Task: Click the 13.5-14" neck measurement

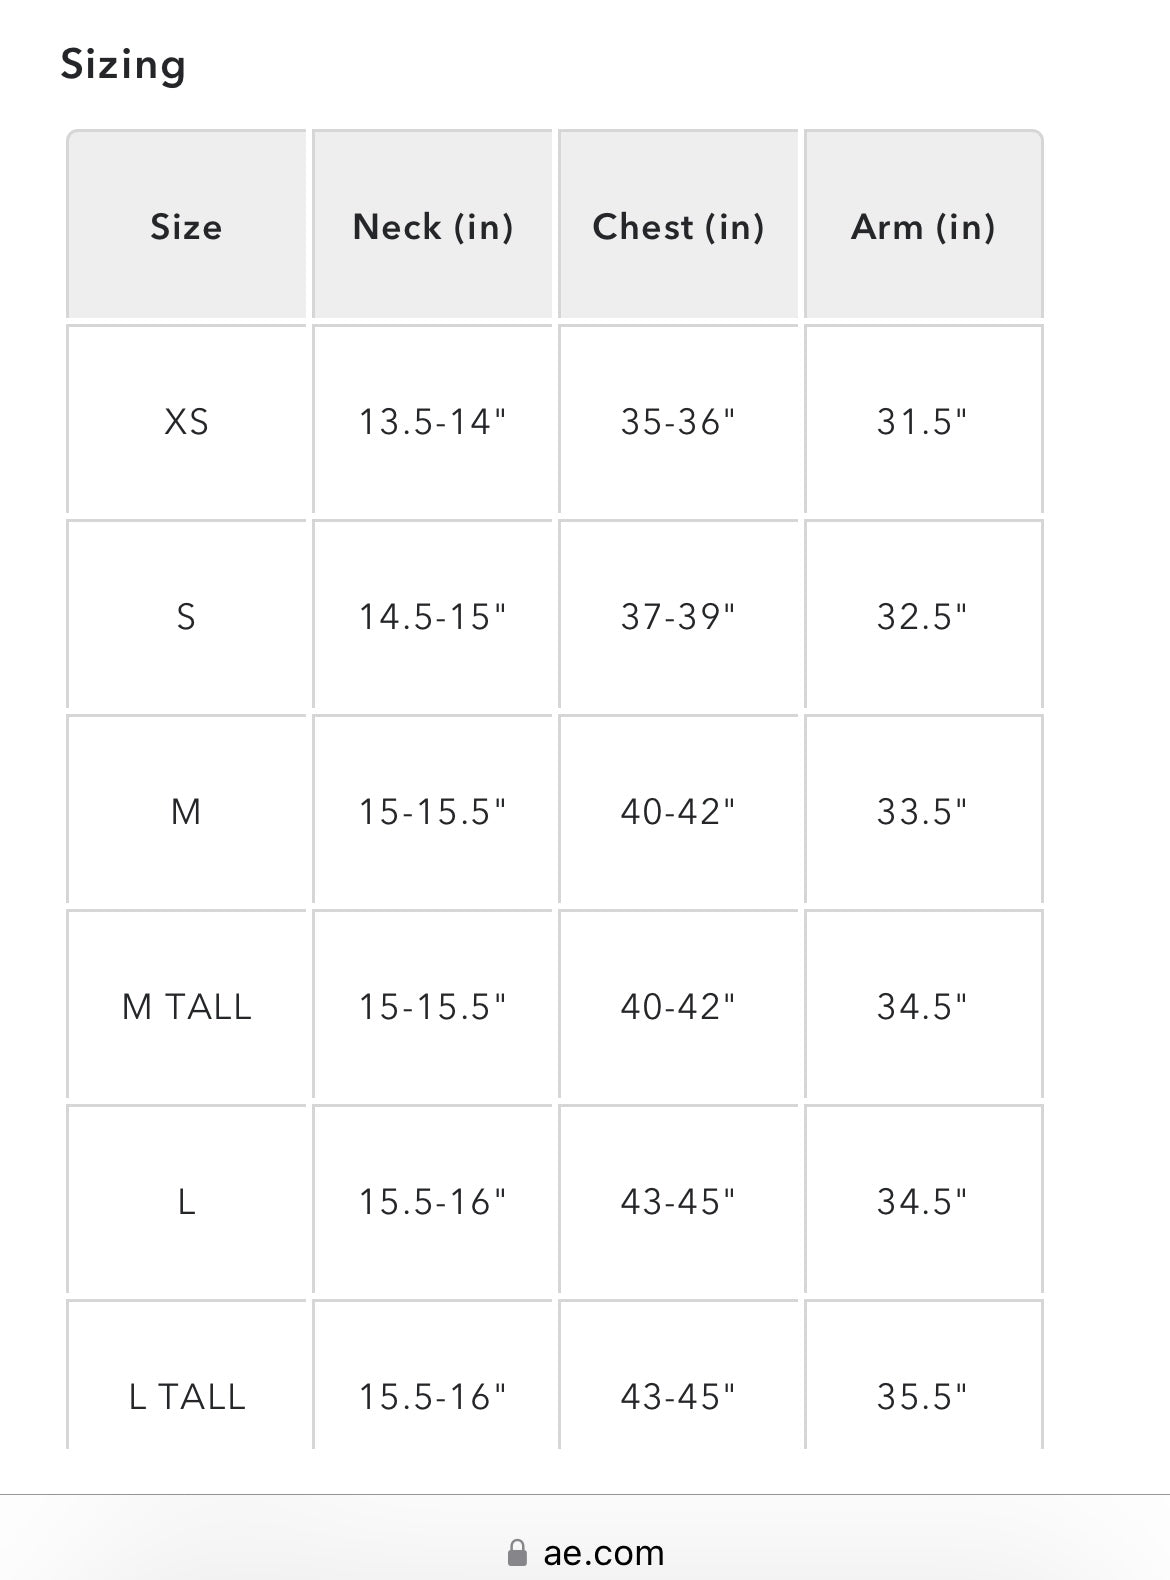Action: [432, 421]
